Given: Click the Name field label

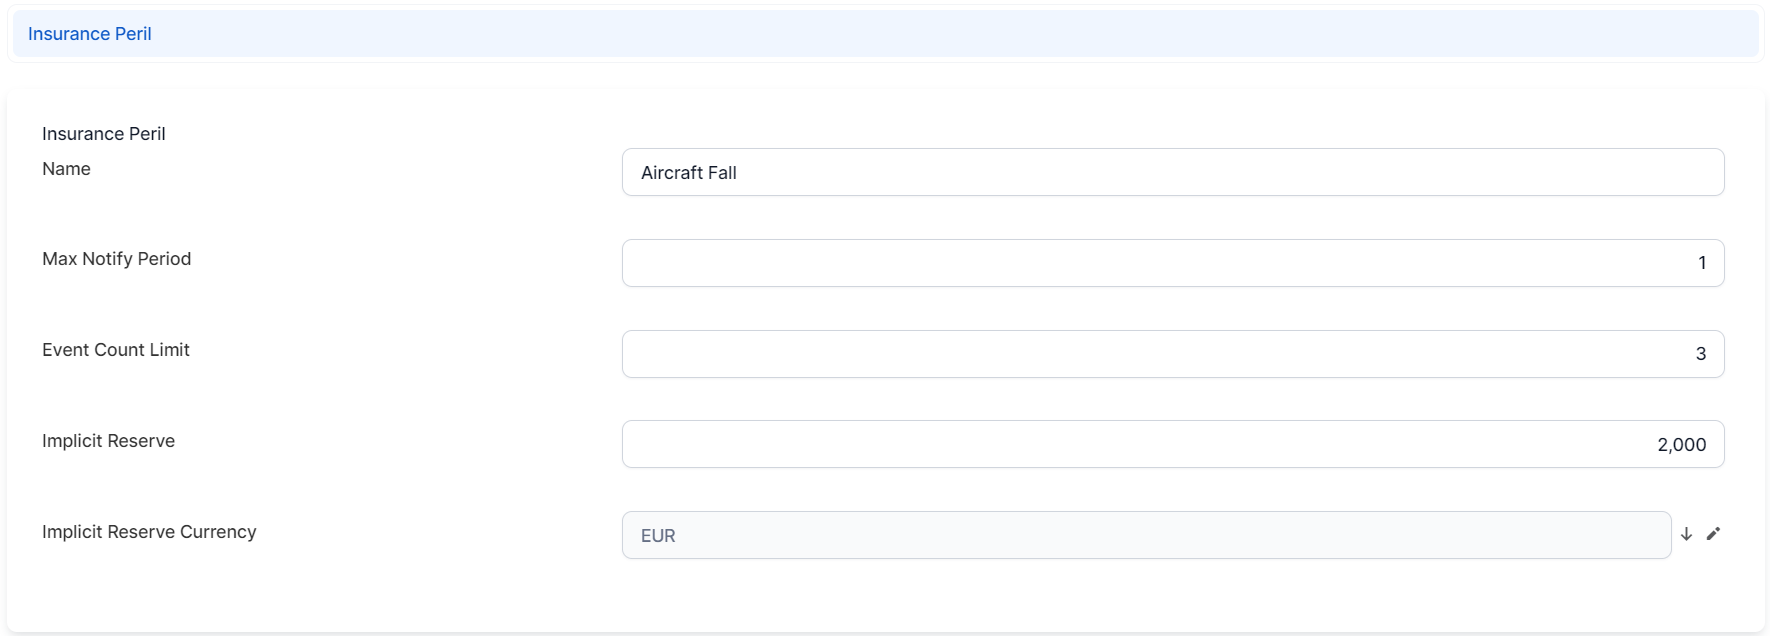Looking at the screenshot, I should (x=66, y=169).
